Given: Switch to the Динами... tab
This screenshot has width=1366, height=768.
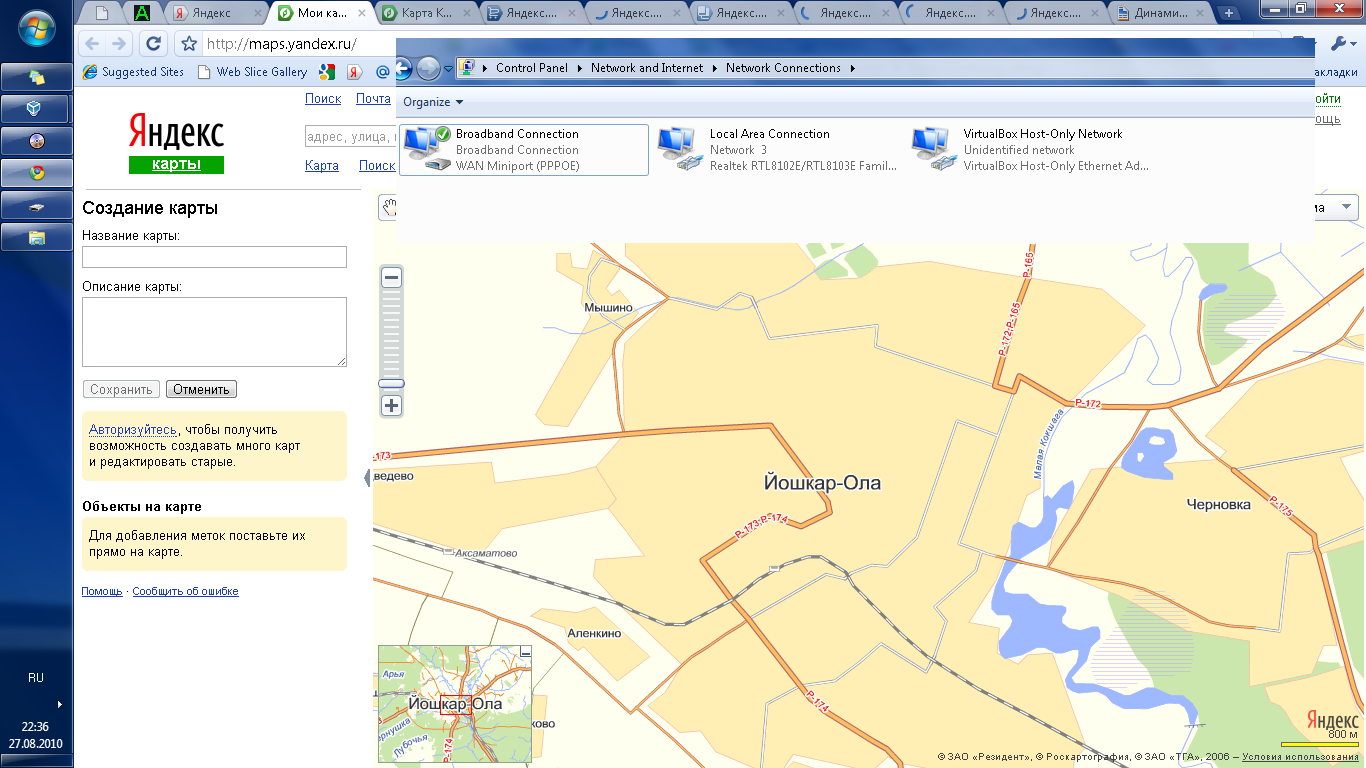Looking at the screenshot, I should [1162, 13].
